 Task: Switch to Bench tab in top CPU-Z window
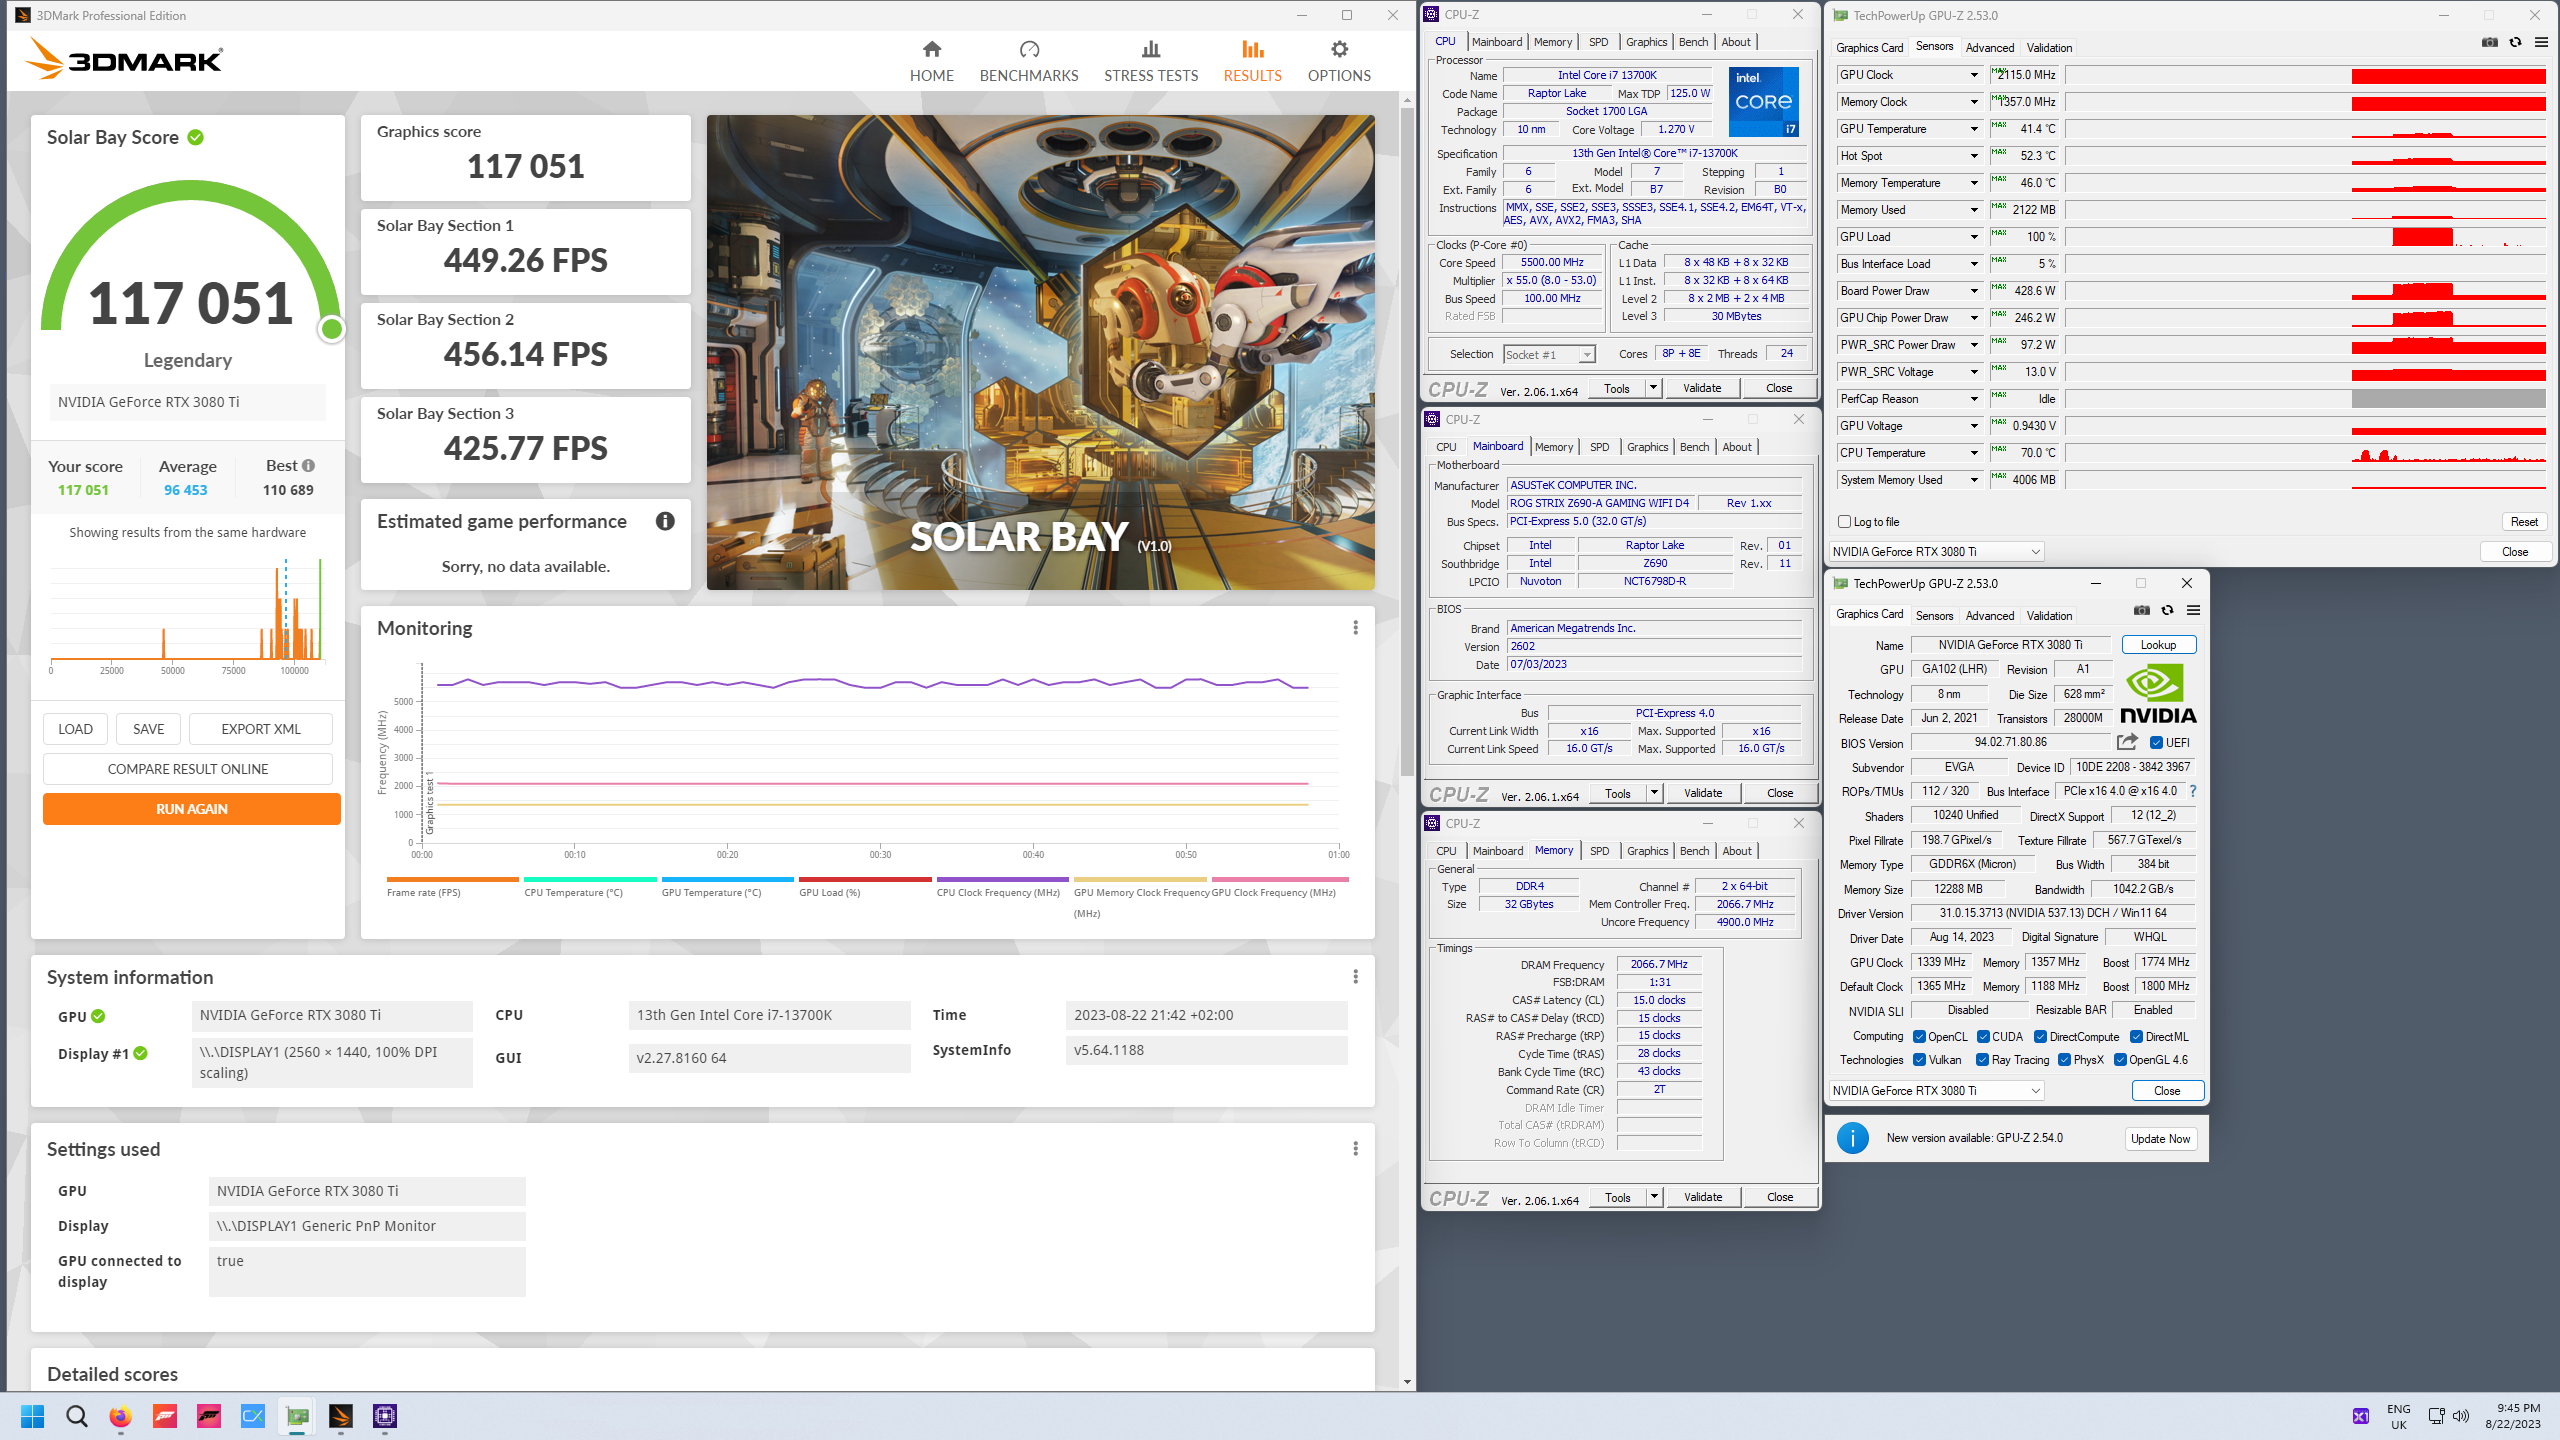[x=1693, y=42]
